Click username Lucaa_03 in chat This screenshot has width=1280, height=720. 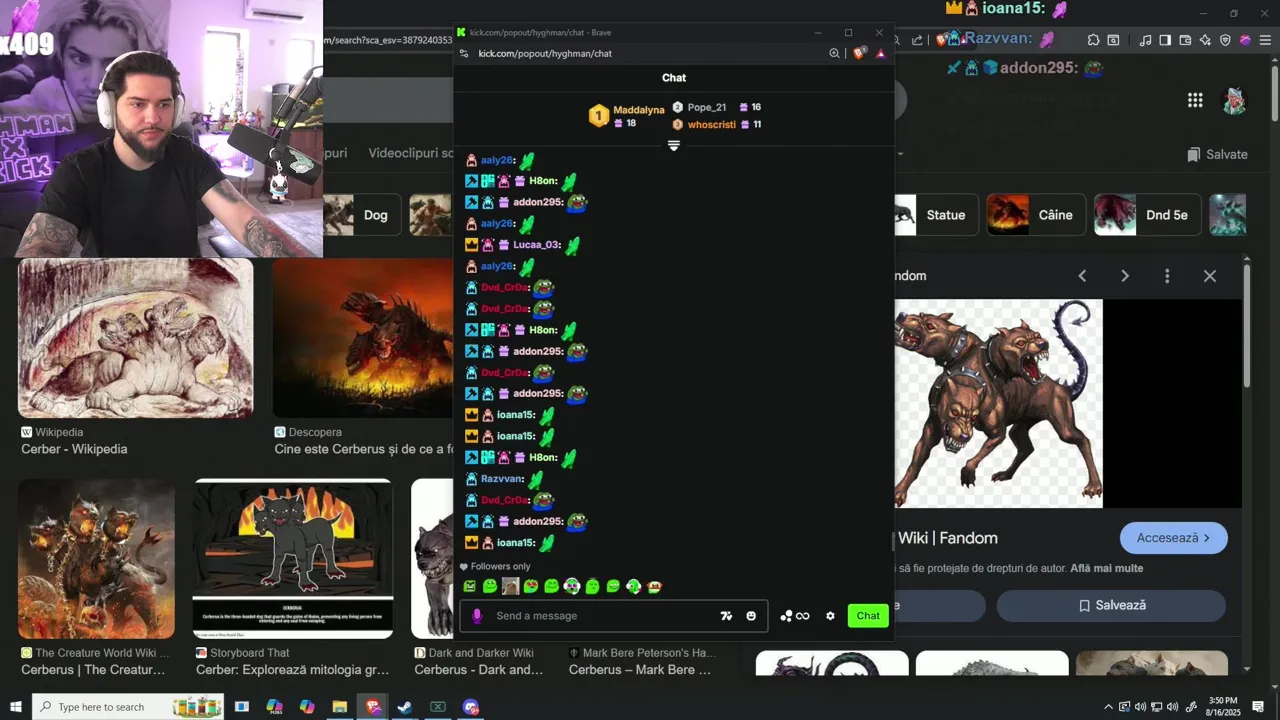pyautogui.click(x=536, y=245)
